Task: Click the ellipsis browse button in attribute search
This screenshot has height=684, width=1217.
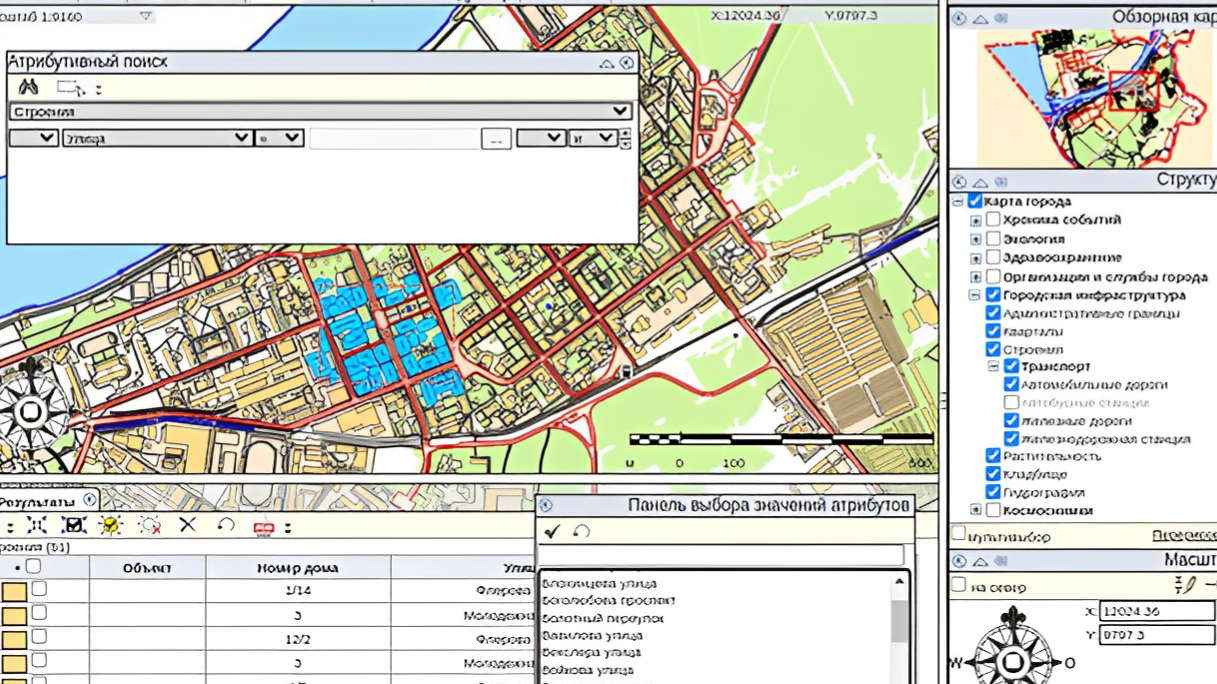Action: pos(496,139)
